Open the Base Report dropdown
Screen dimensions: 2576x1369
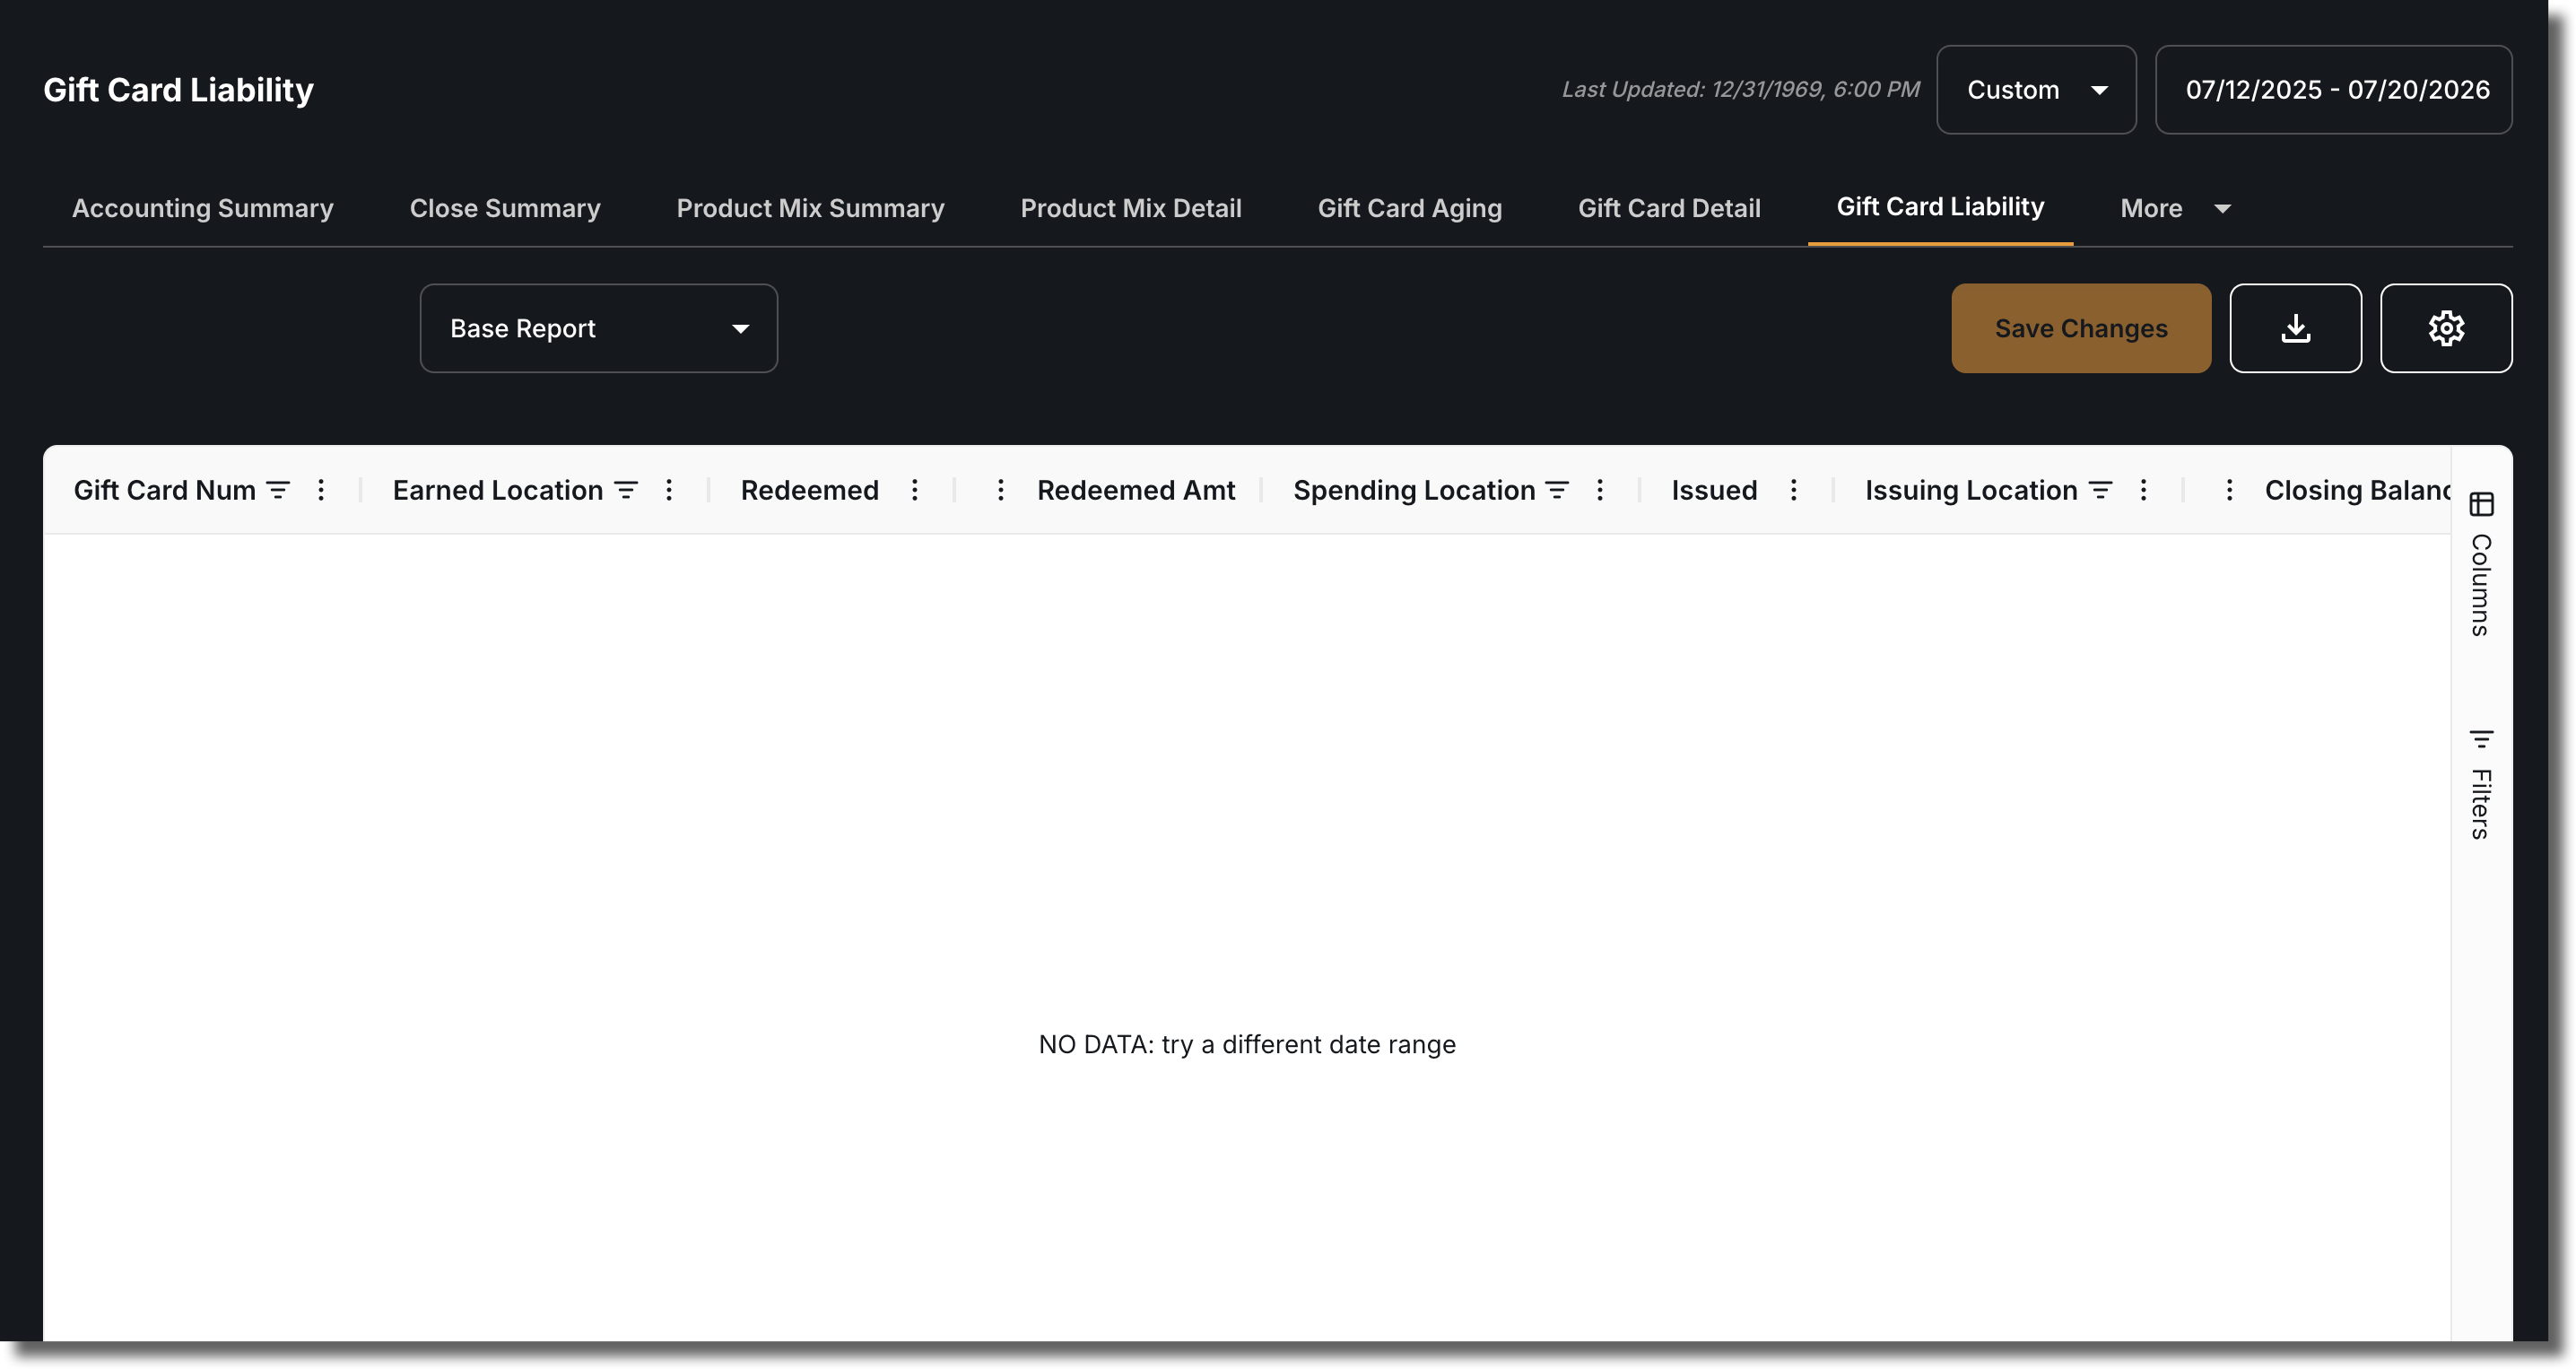coord(599,328)
